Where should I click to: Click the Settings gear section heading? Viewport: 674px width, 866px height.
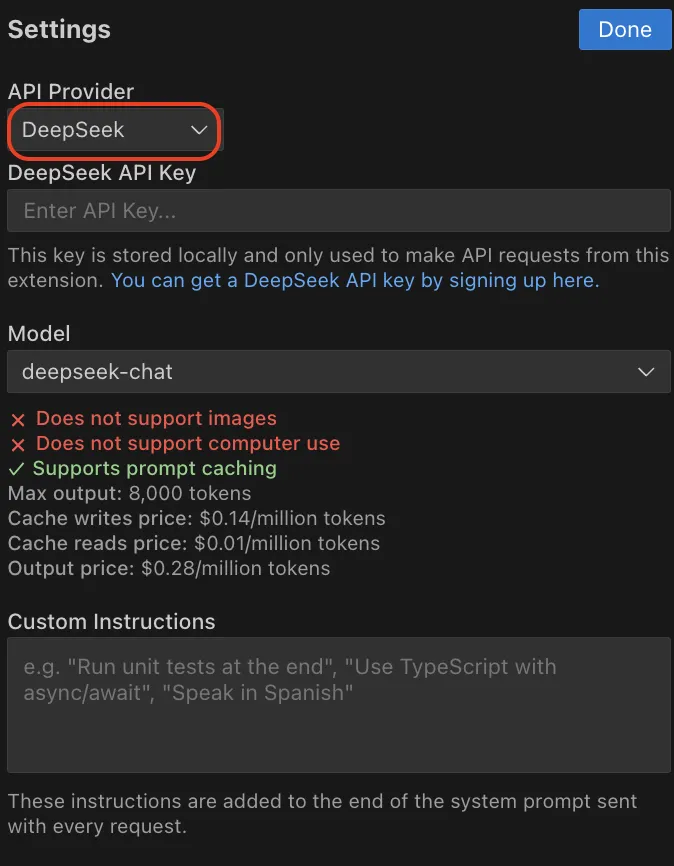[58, 30]
